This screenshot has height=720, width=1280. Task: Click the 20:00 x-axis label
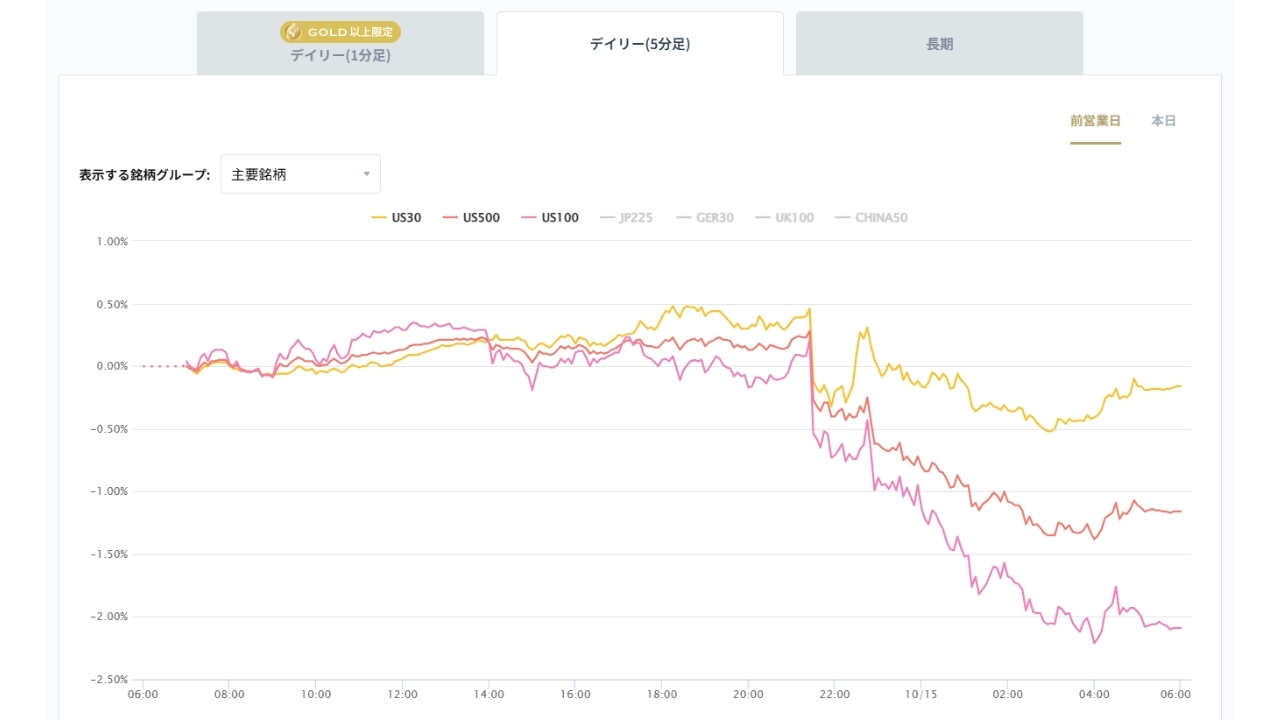point(748,694)
